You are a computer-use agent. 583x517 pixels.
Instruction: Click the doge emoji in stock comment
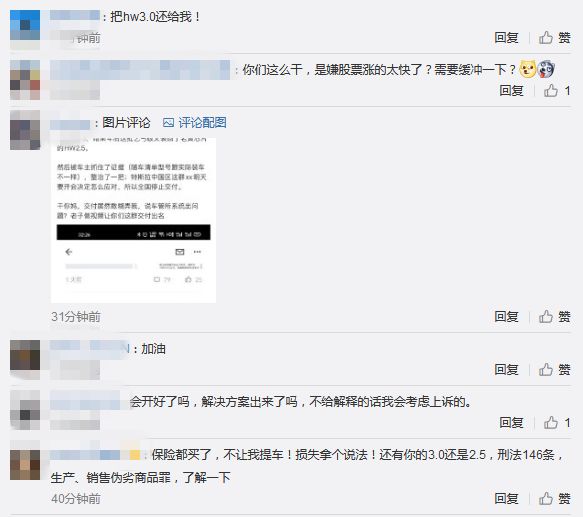[x=527, y=69]
